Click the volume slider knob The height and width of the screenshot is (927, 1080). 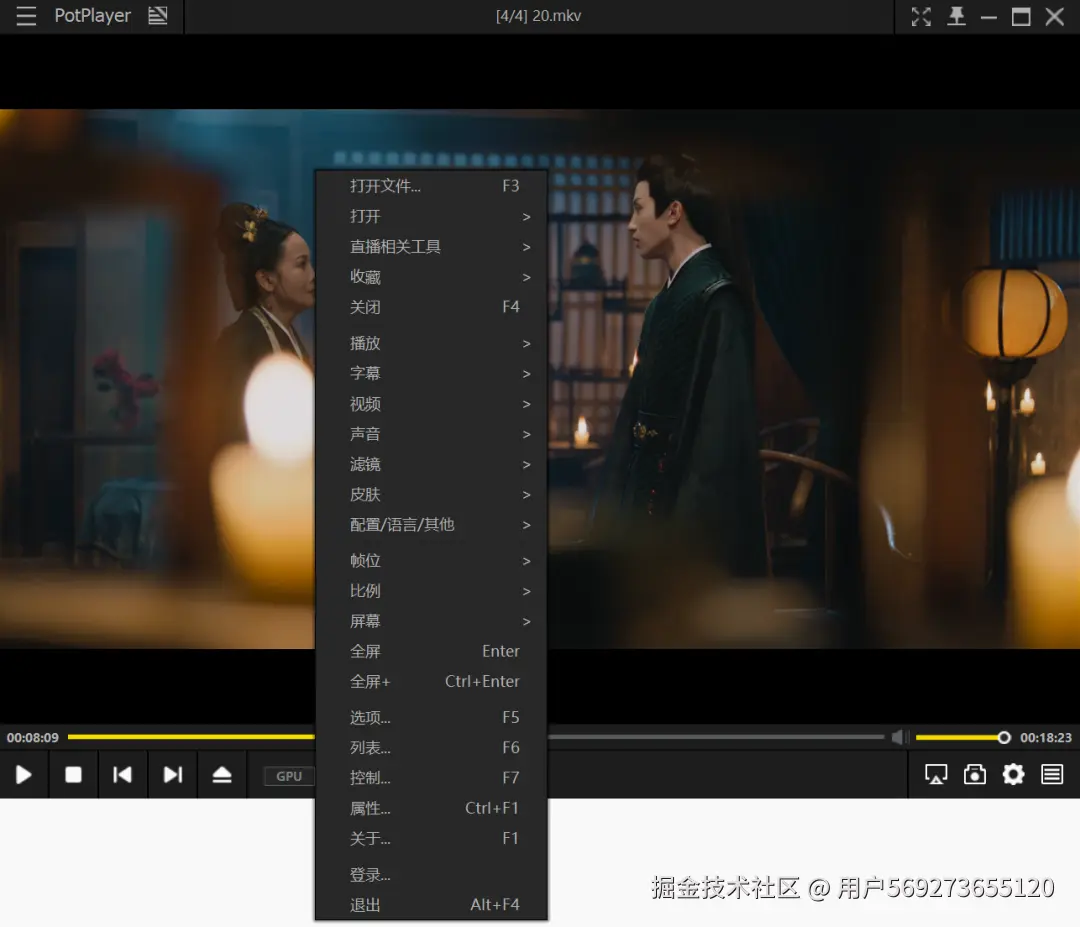[x=1004, y=738]
